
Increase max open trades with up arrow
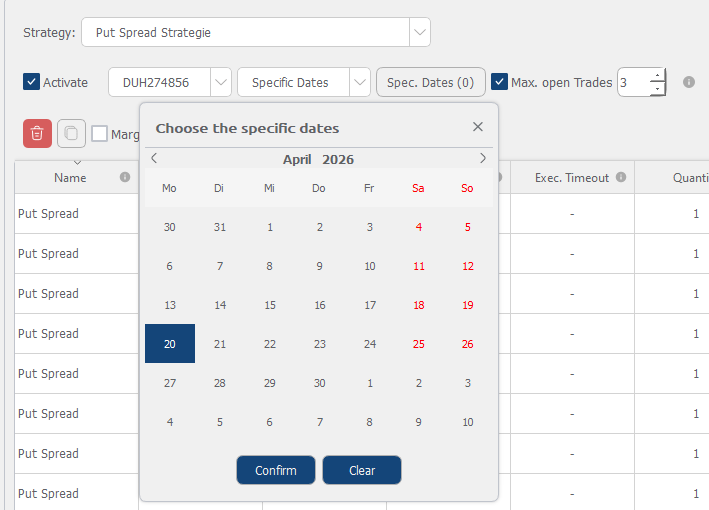pos(657,75)
